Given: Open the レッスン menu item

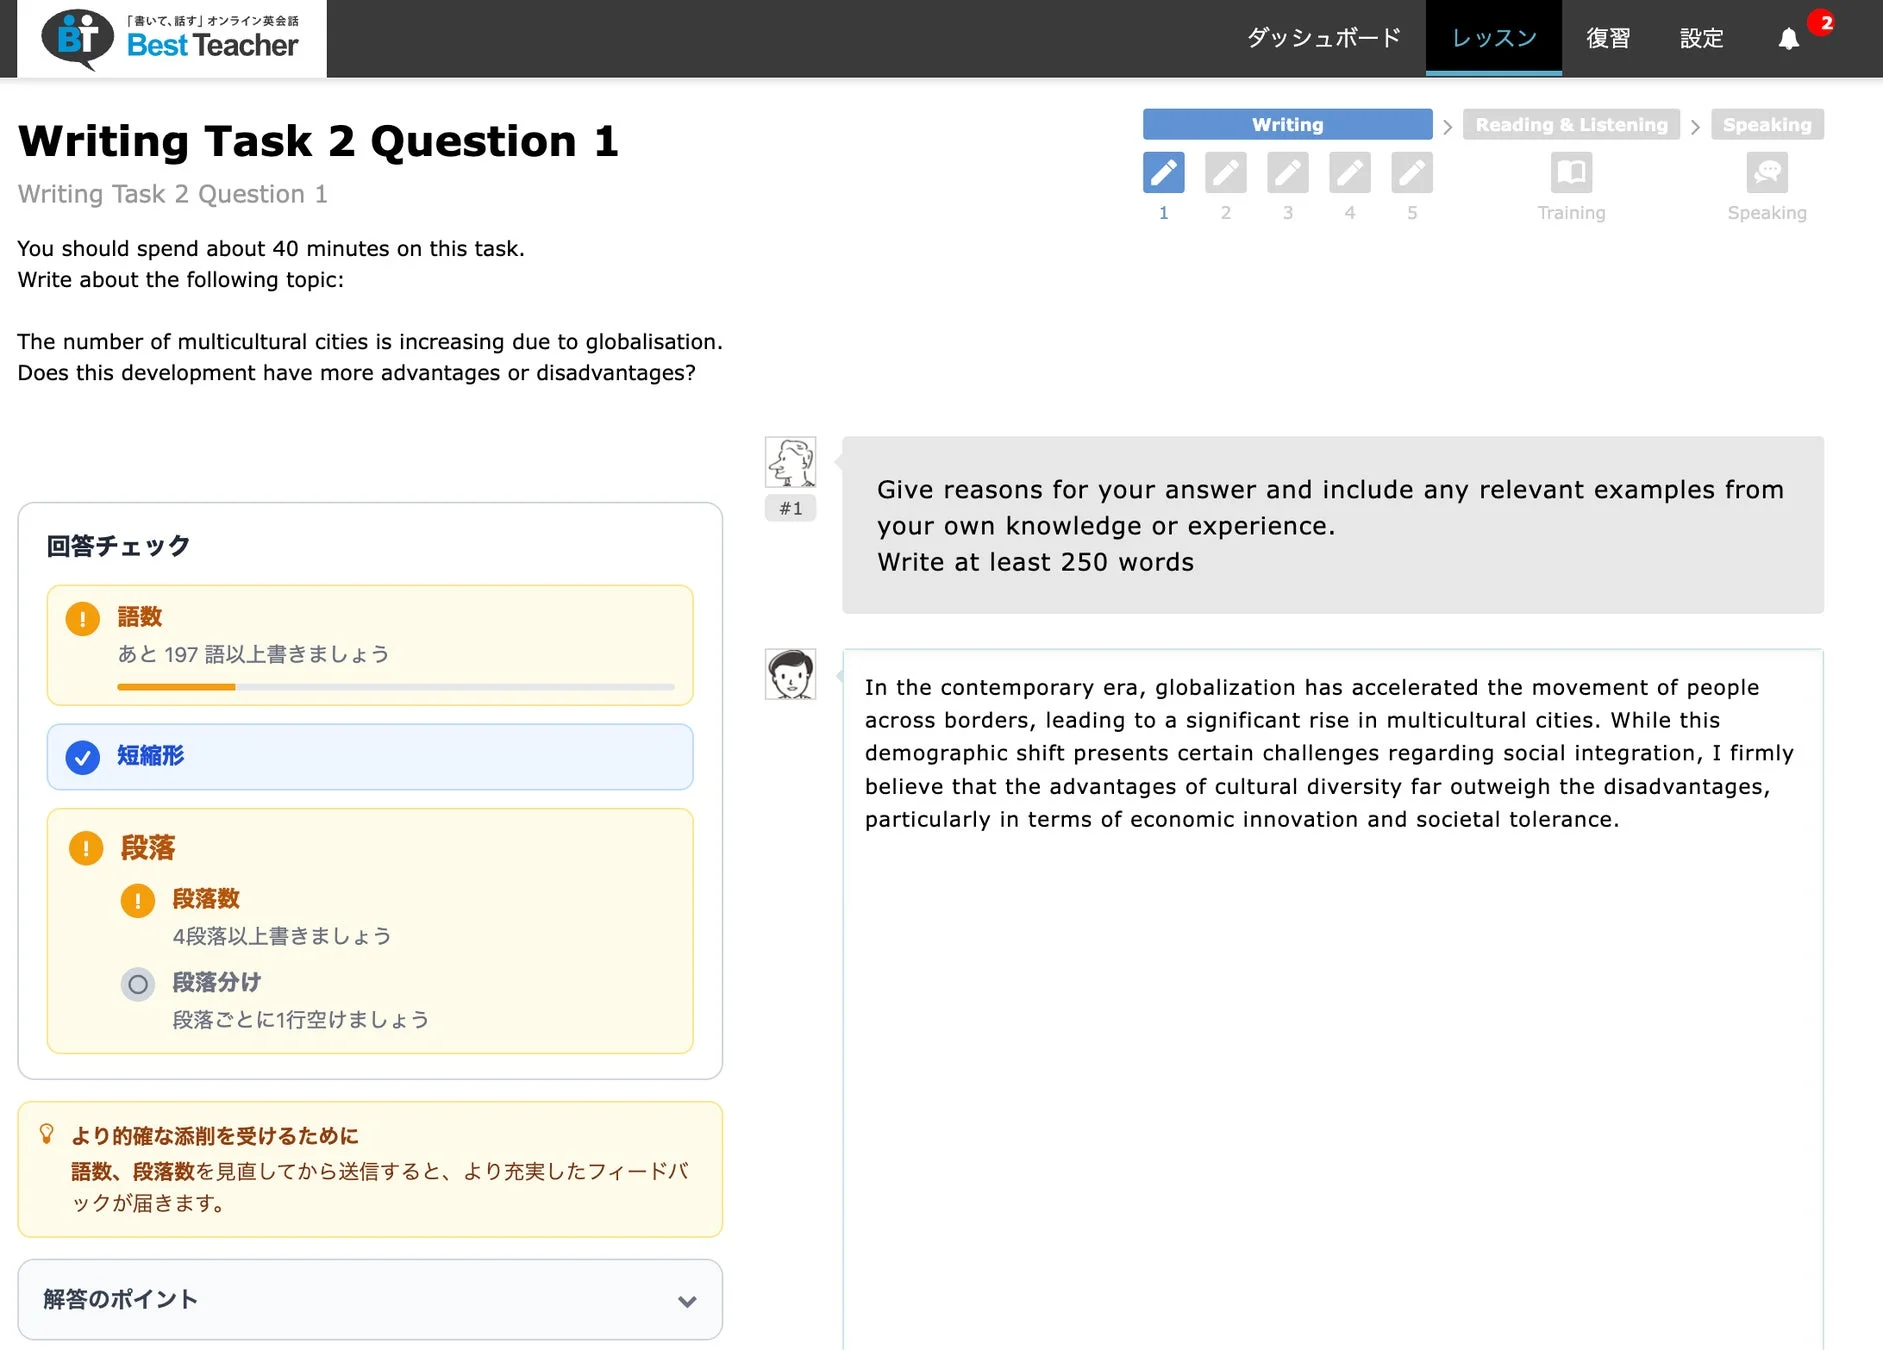Looking at the screenshot, I should tap(1494, 38).
